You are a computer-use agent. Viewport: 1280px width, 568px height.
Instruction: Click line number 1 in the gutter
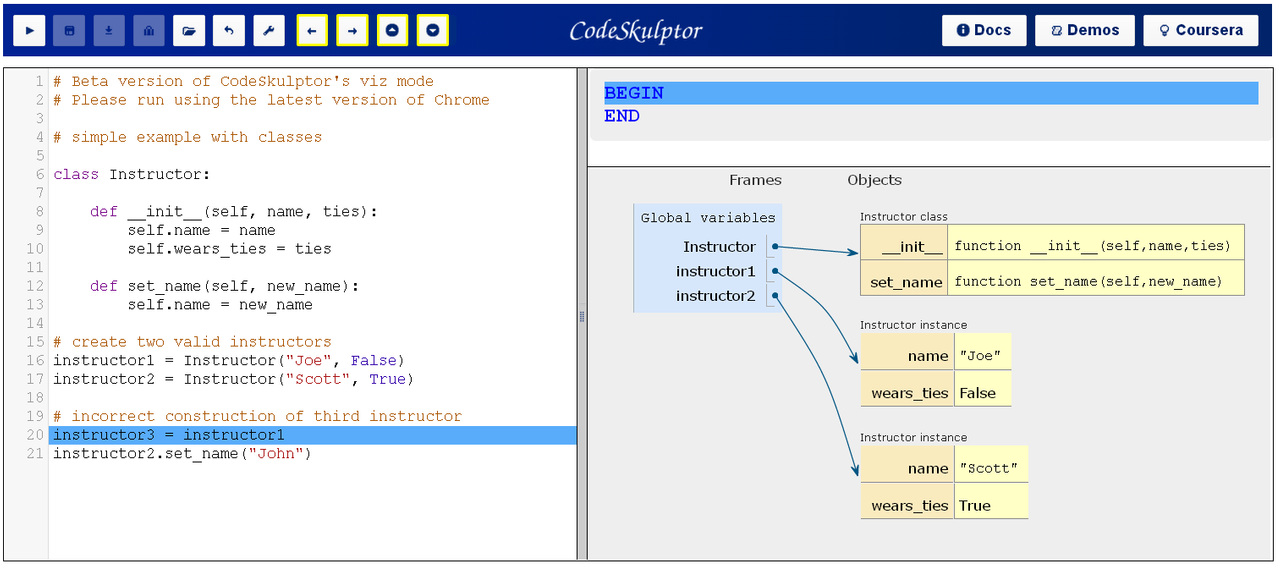pos(39,81)
